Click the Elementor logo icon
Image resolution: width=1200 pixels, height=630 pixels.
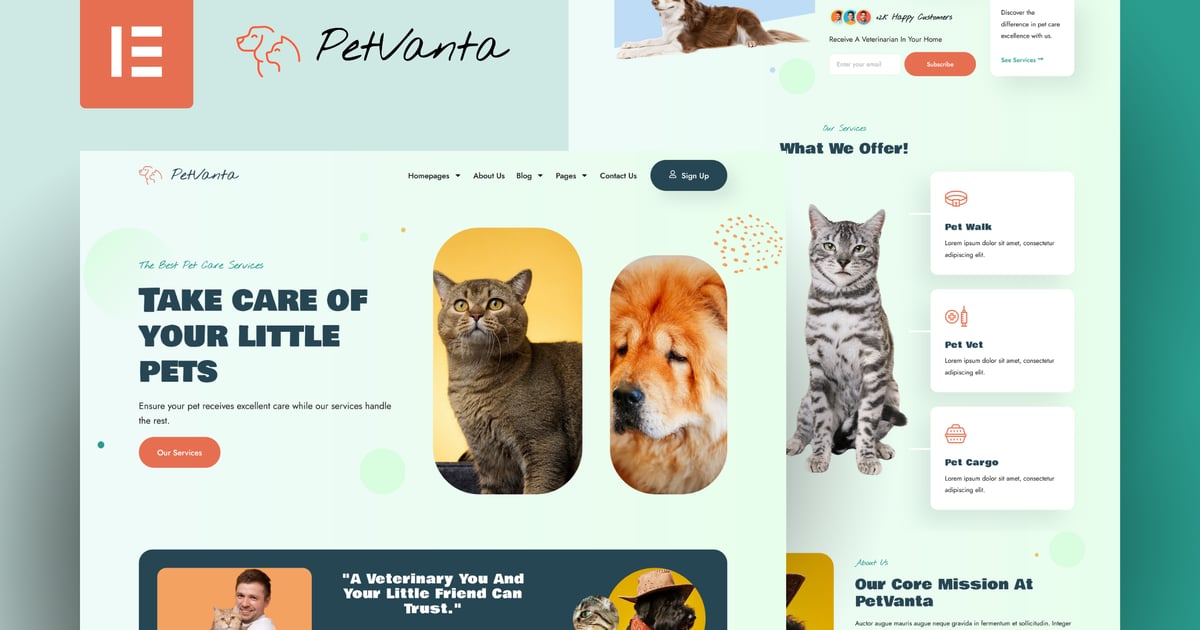click(136, 52)
